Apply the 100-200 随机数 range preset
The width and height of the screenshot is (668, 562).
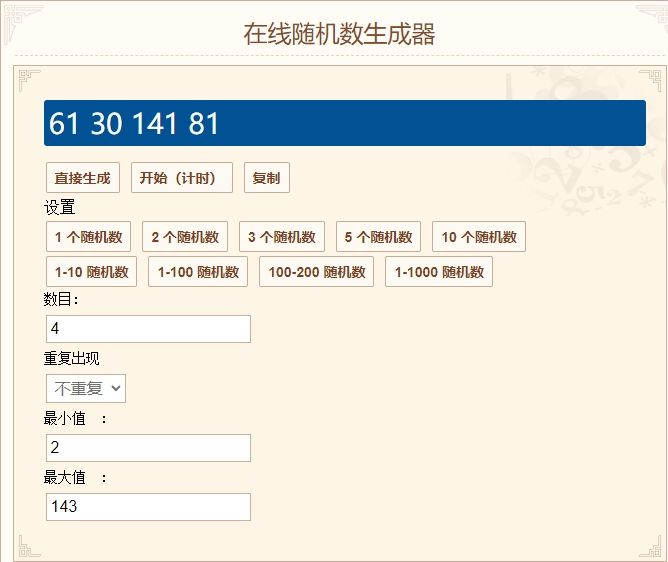coord(317,271)
